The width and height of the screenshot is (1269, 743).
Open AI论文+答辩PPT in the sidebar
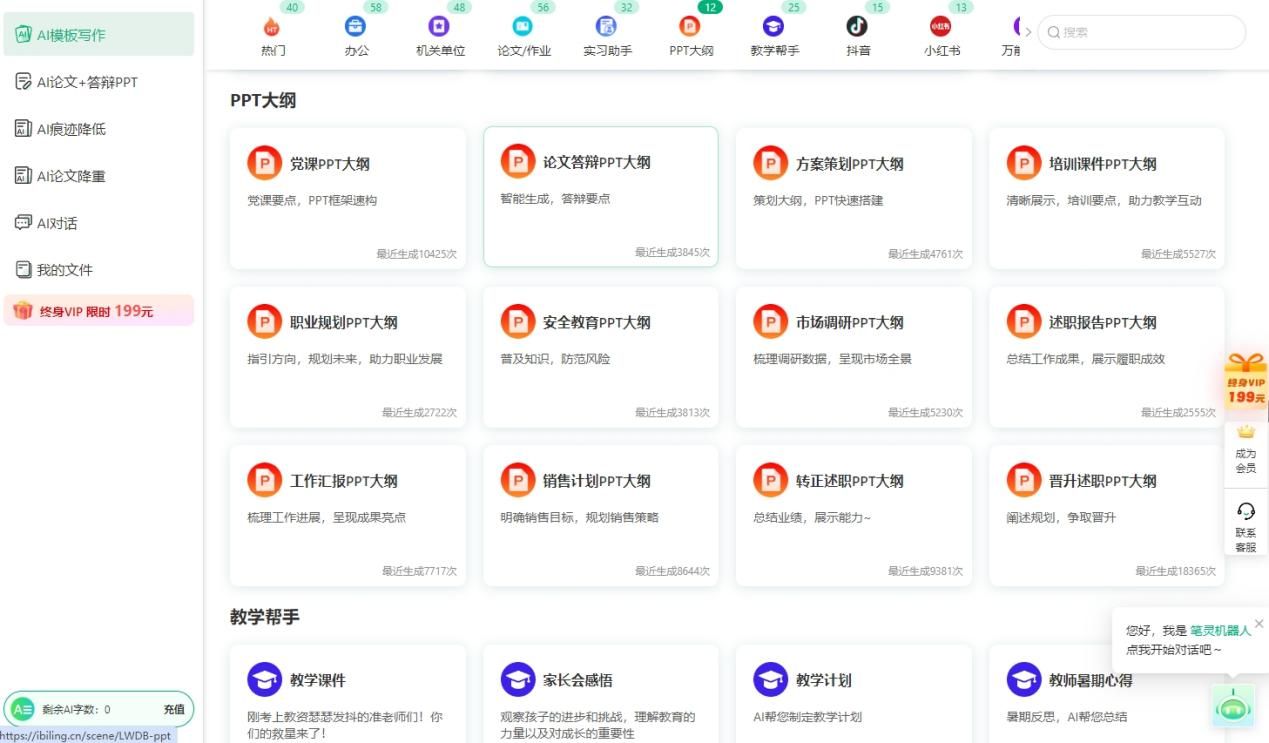coord(98,82)
